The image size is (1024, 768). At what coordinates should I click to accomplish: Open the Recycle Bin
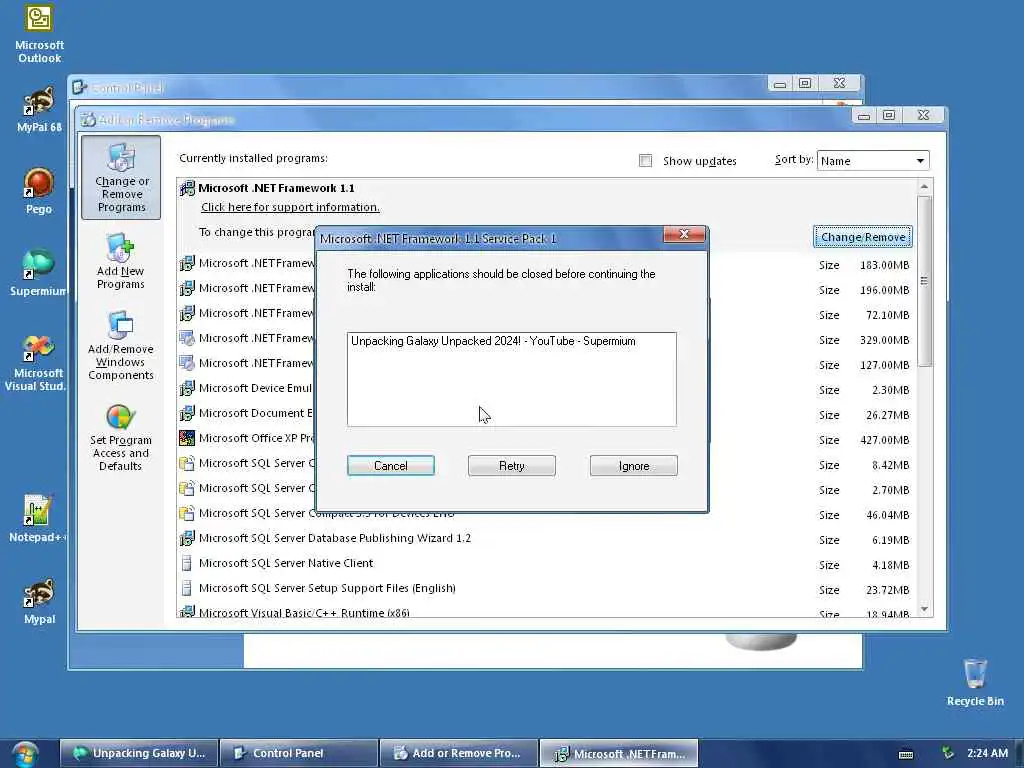pos(975,683)
